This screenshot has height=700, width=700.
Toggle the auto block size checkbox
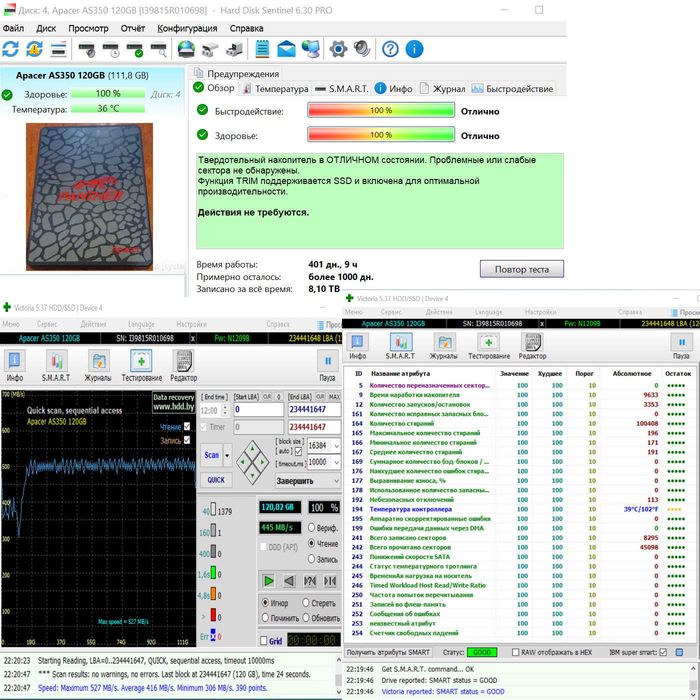click(298, 451)
